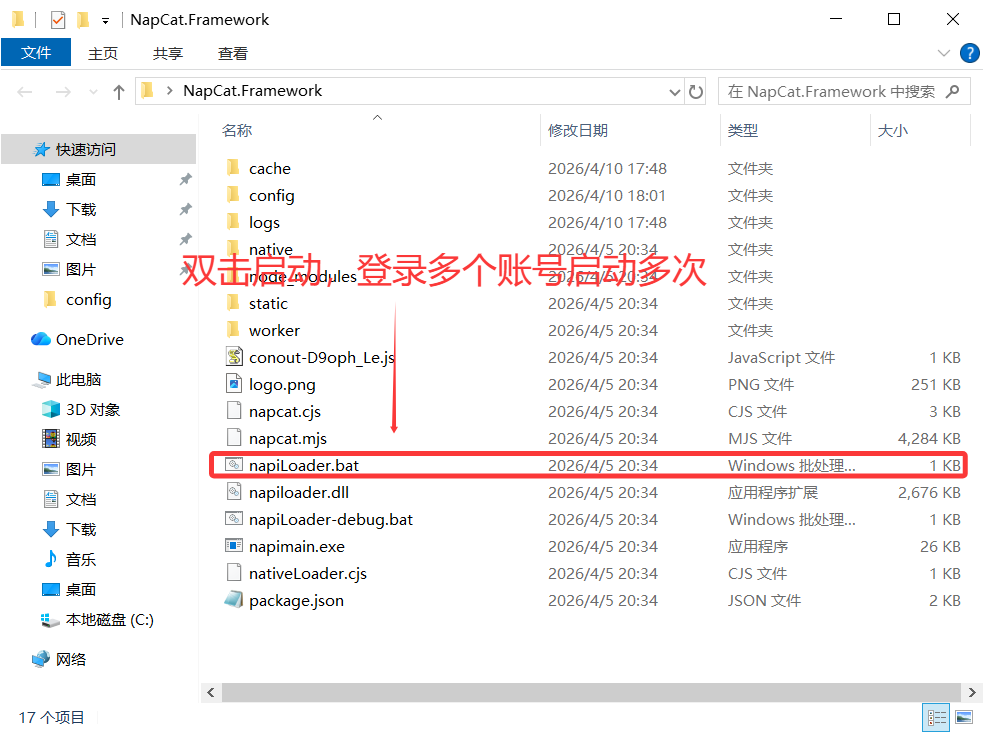Switch to the 查看 ribbon tab
984x733 pixels.
pos(232,53)
